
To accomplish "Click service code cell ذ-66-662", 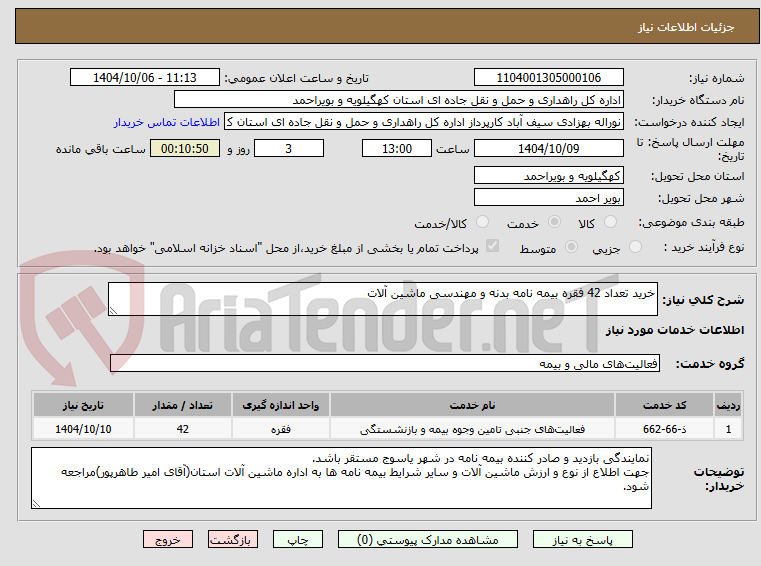I will click(664, 429).
